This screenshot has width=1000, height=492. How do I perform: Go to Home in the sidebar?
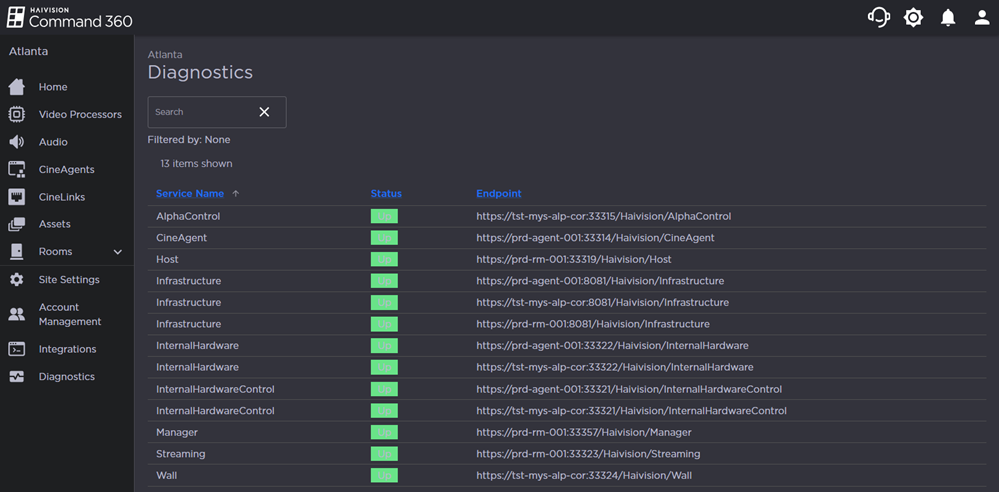coord(53,87)
